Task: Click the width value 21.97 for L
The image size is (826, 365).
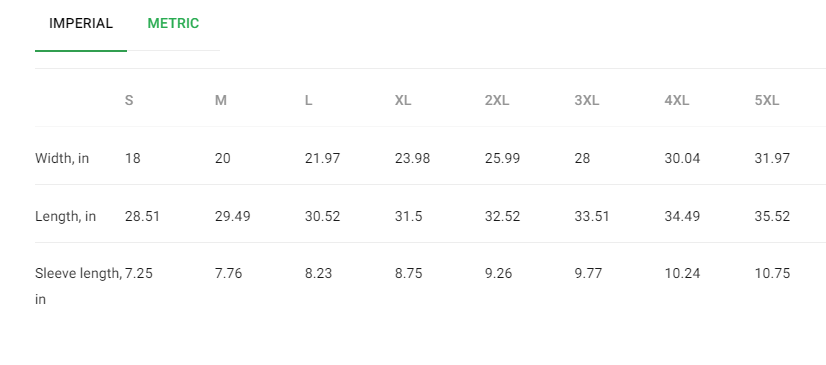Action: point(322,159)
